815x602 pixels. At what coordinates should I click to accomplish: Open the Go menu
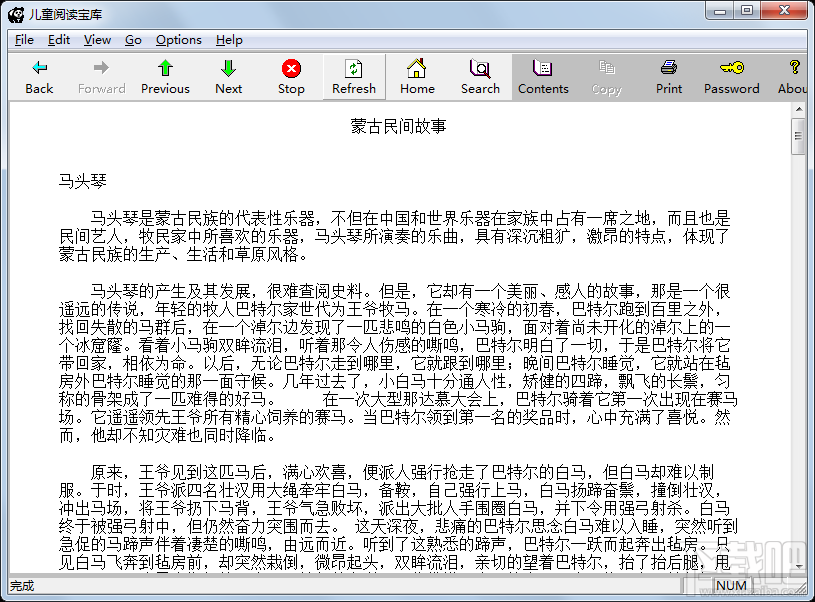click(x=133, y=40)
